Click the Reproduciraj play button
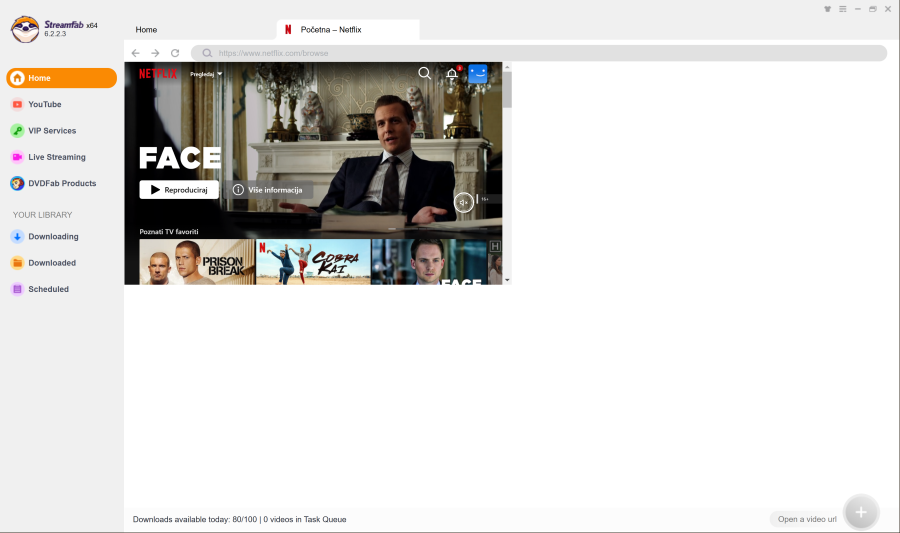The height and width of the screenshot is (533, 900). pyautogui.click(x=179, y=190)
